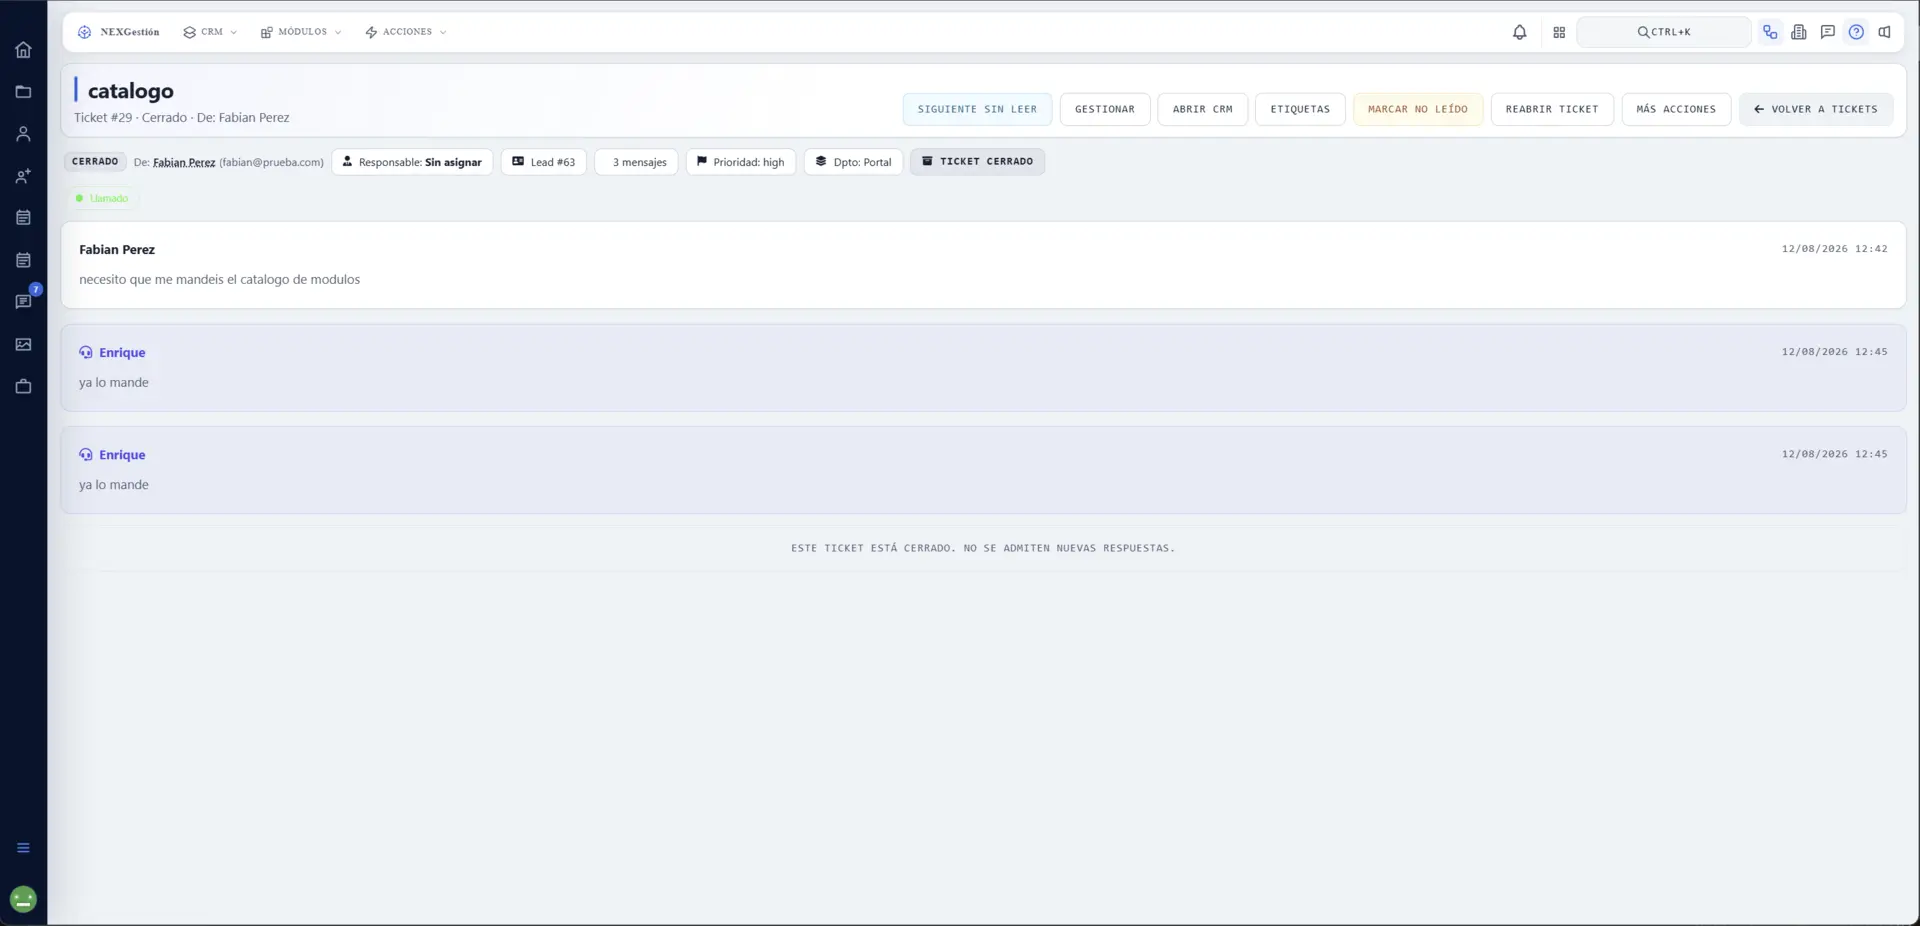Image resolution: width=1920 pixels, height=926 pixels.
Task: Open the help question mark icon
Action: pyautogui.click(x=1856, y=32)
